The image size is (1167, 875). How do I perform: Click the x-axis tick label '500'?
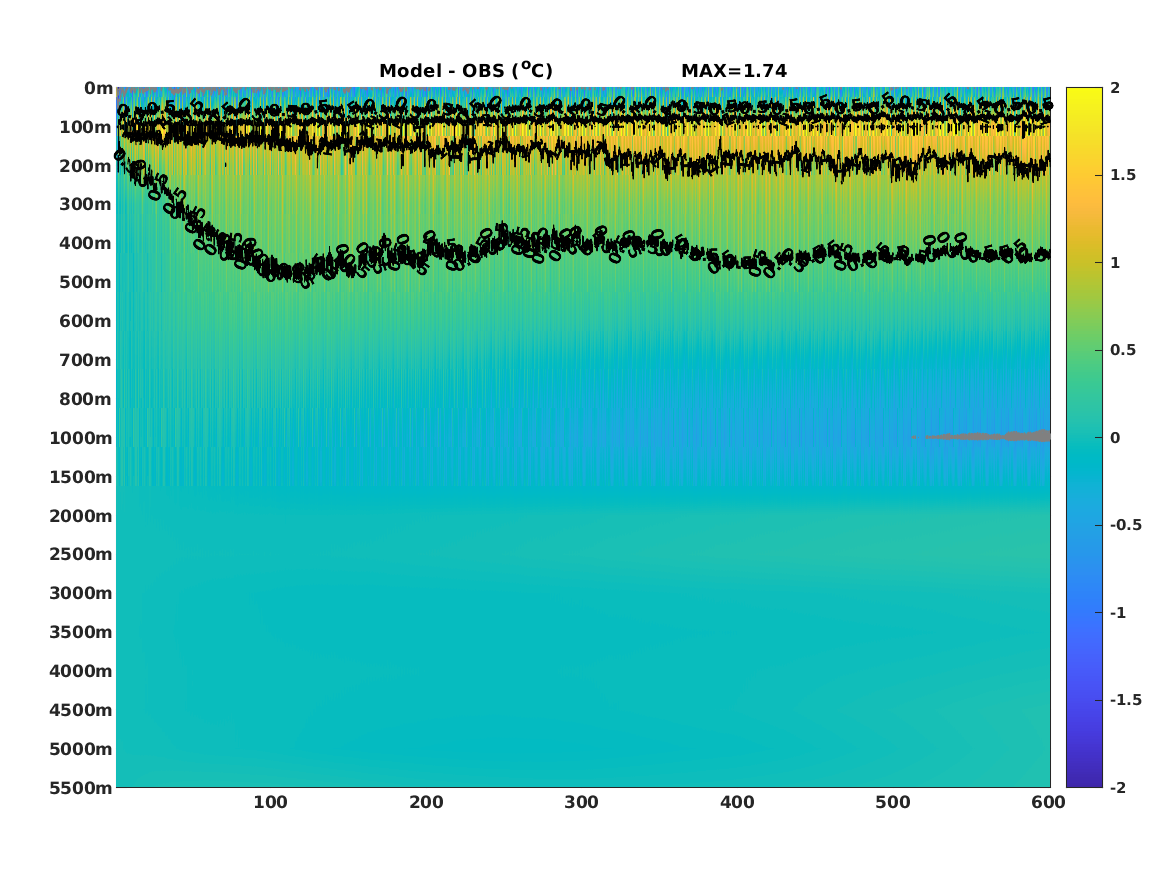coord(892,802)
